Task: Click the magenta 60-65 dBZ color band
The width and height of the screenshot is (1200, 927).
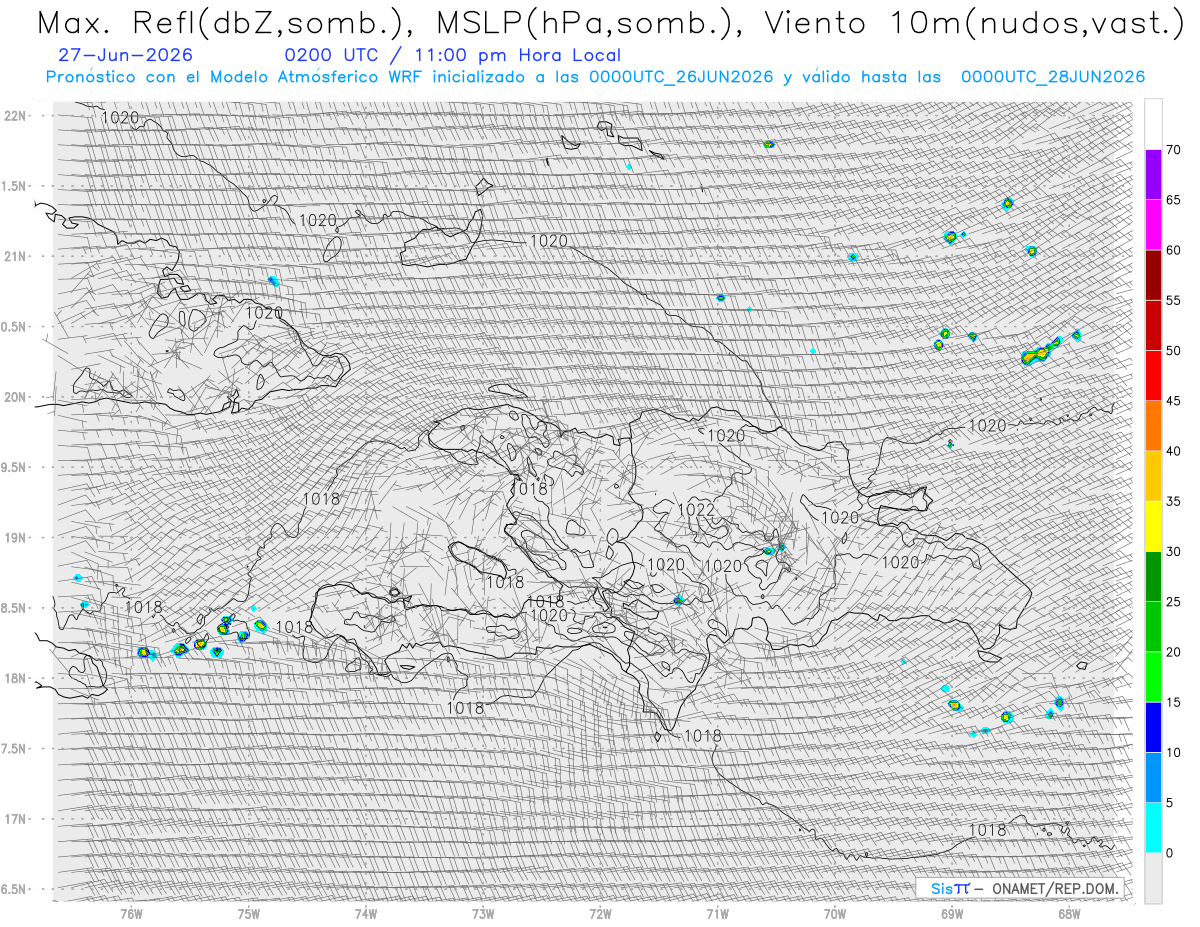Action: [1153, 225]
